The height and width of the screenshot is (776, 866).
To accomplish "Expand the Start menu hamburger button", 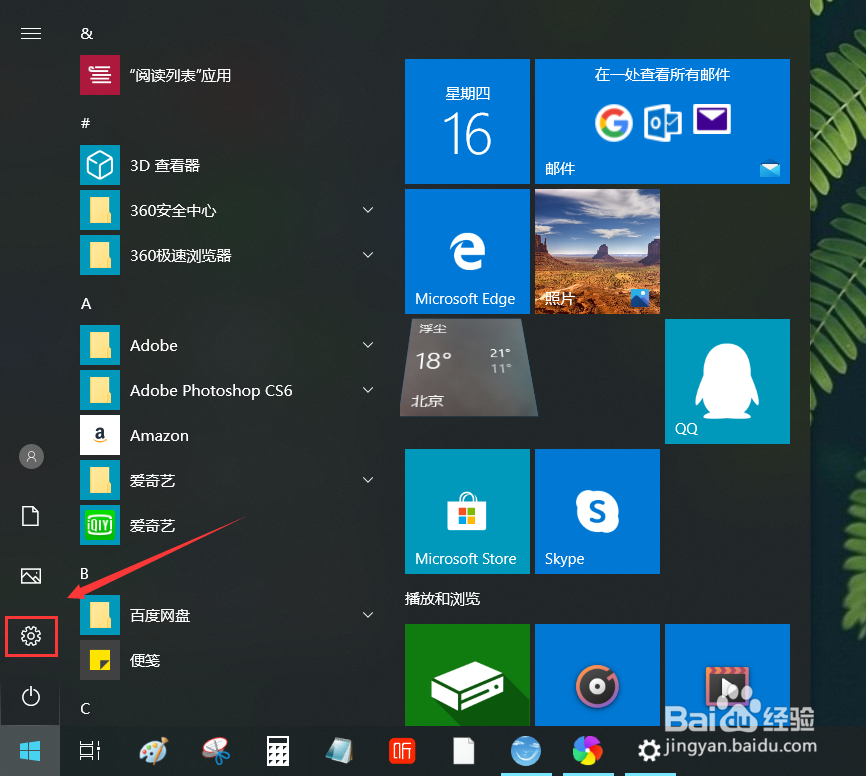I will [x=31, y=34].
